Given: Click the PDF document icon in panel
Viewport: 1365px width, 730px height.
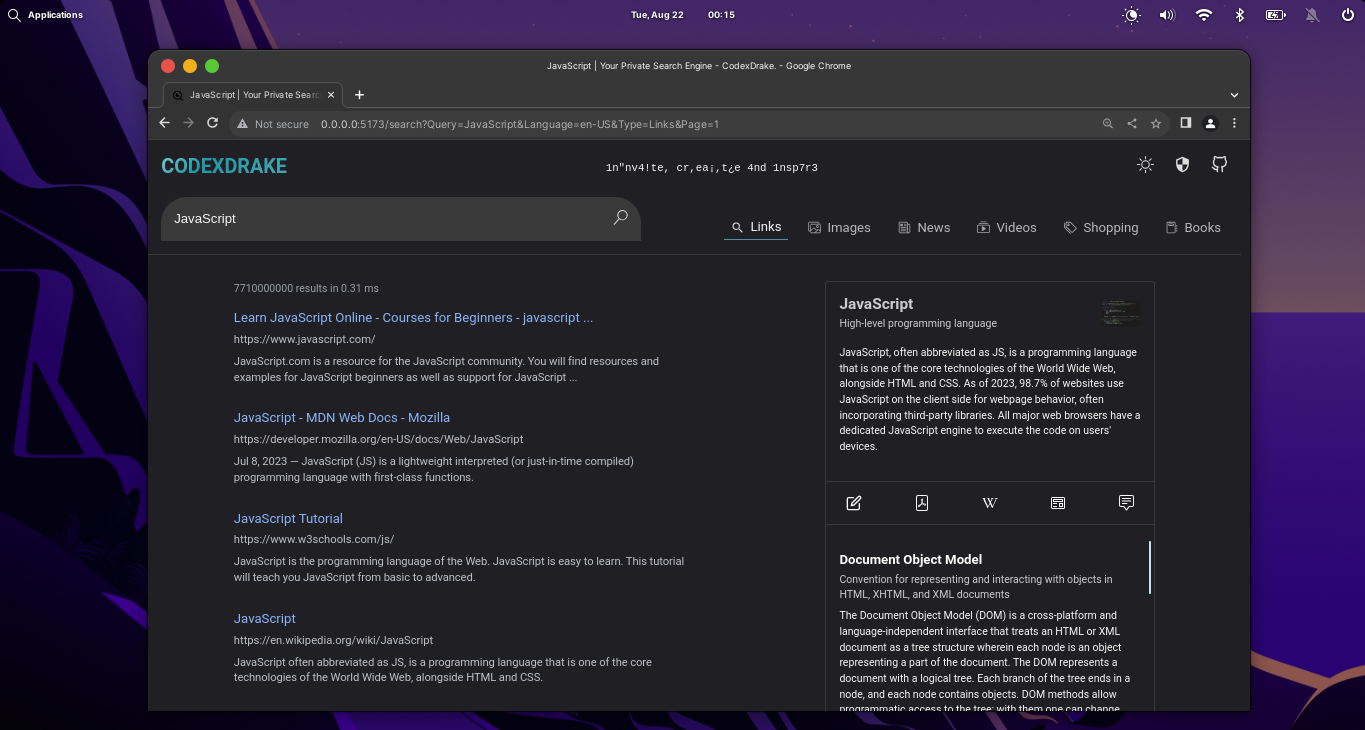Looking at the screenshot, I should (x=922, y=503).
